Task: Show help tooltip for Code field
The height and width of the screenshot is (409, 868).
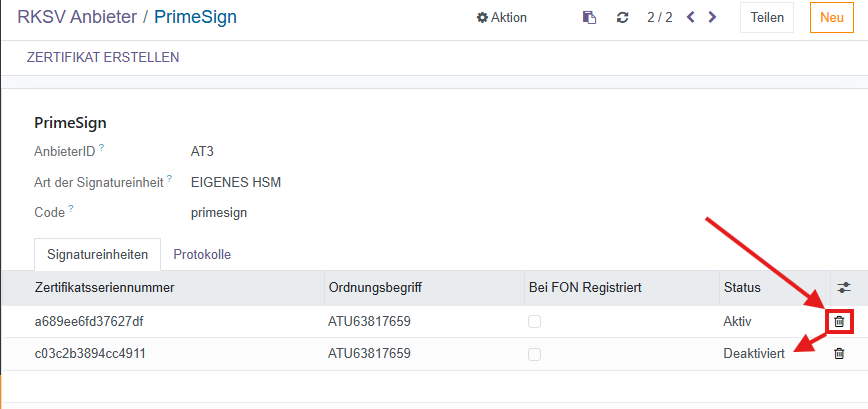Action: coord(73,209)
